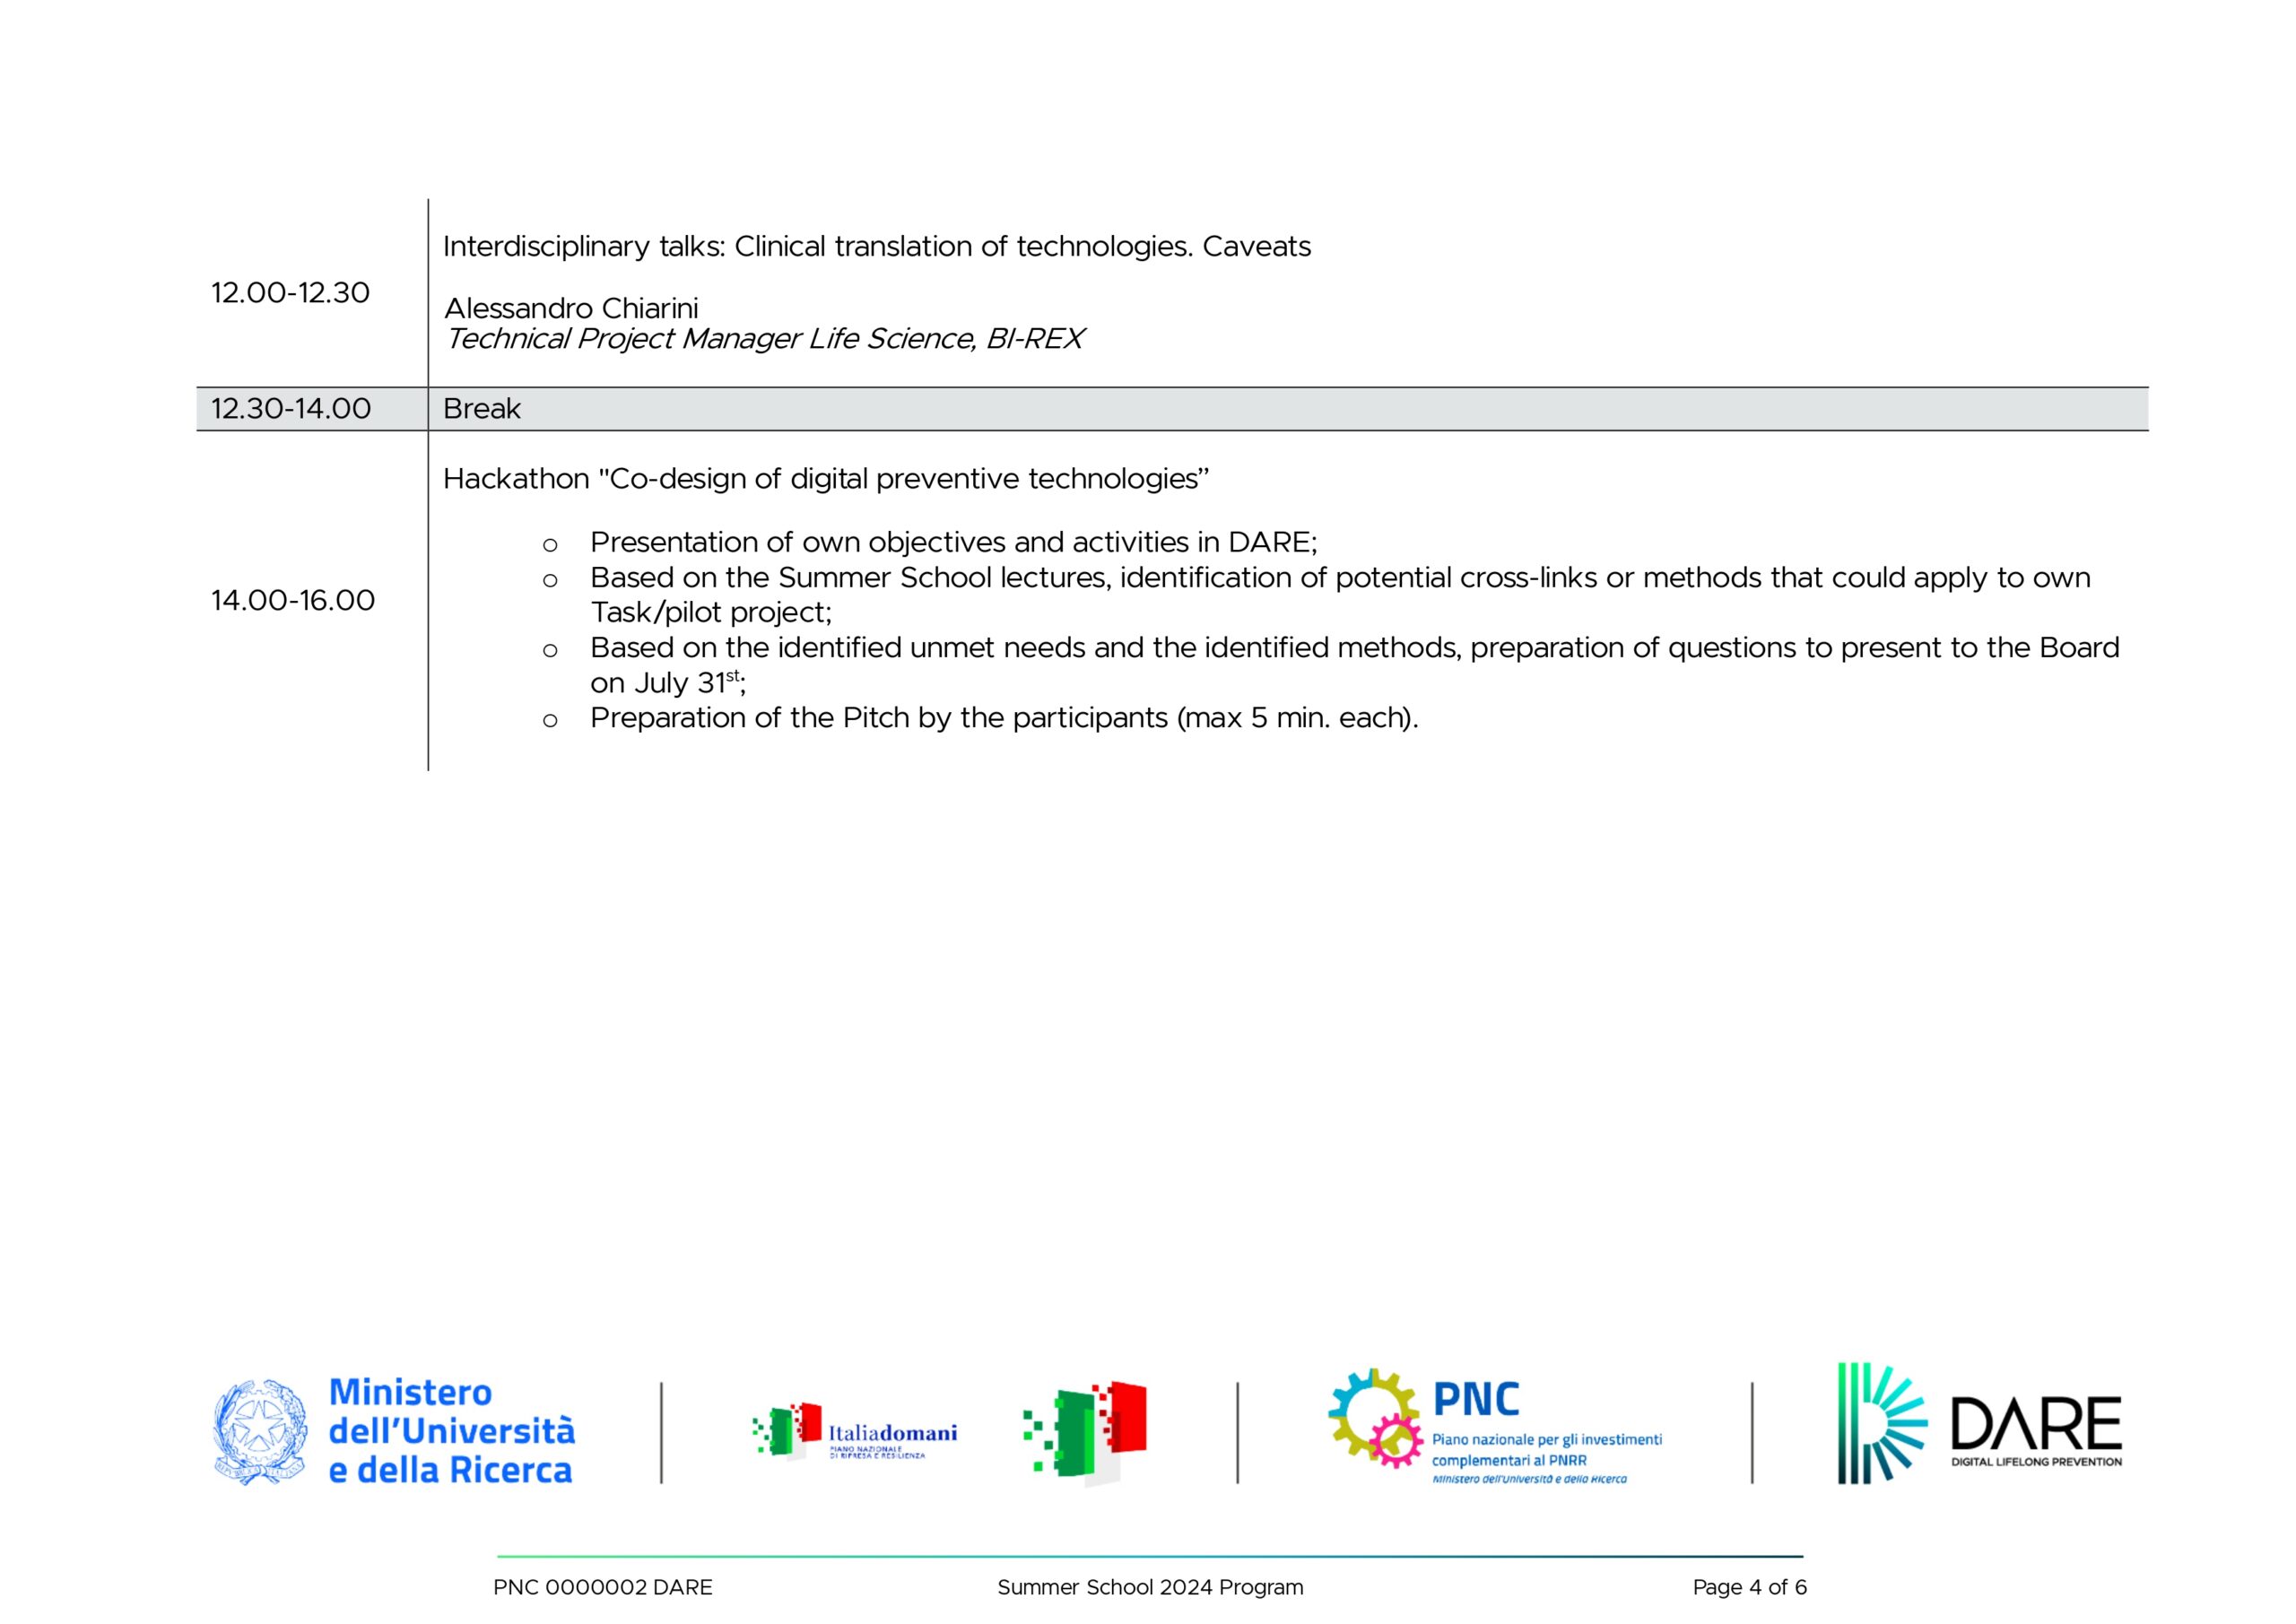The width and height of the screenshot is (2296, 1624).
Task: Click bullet Presentation of own objectives
Action: 954,542
